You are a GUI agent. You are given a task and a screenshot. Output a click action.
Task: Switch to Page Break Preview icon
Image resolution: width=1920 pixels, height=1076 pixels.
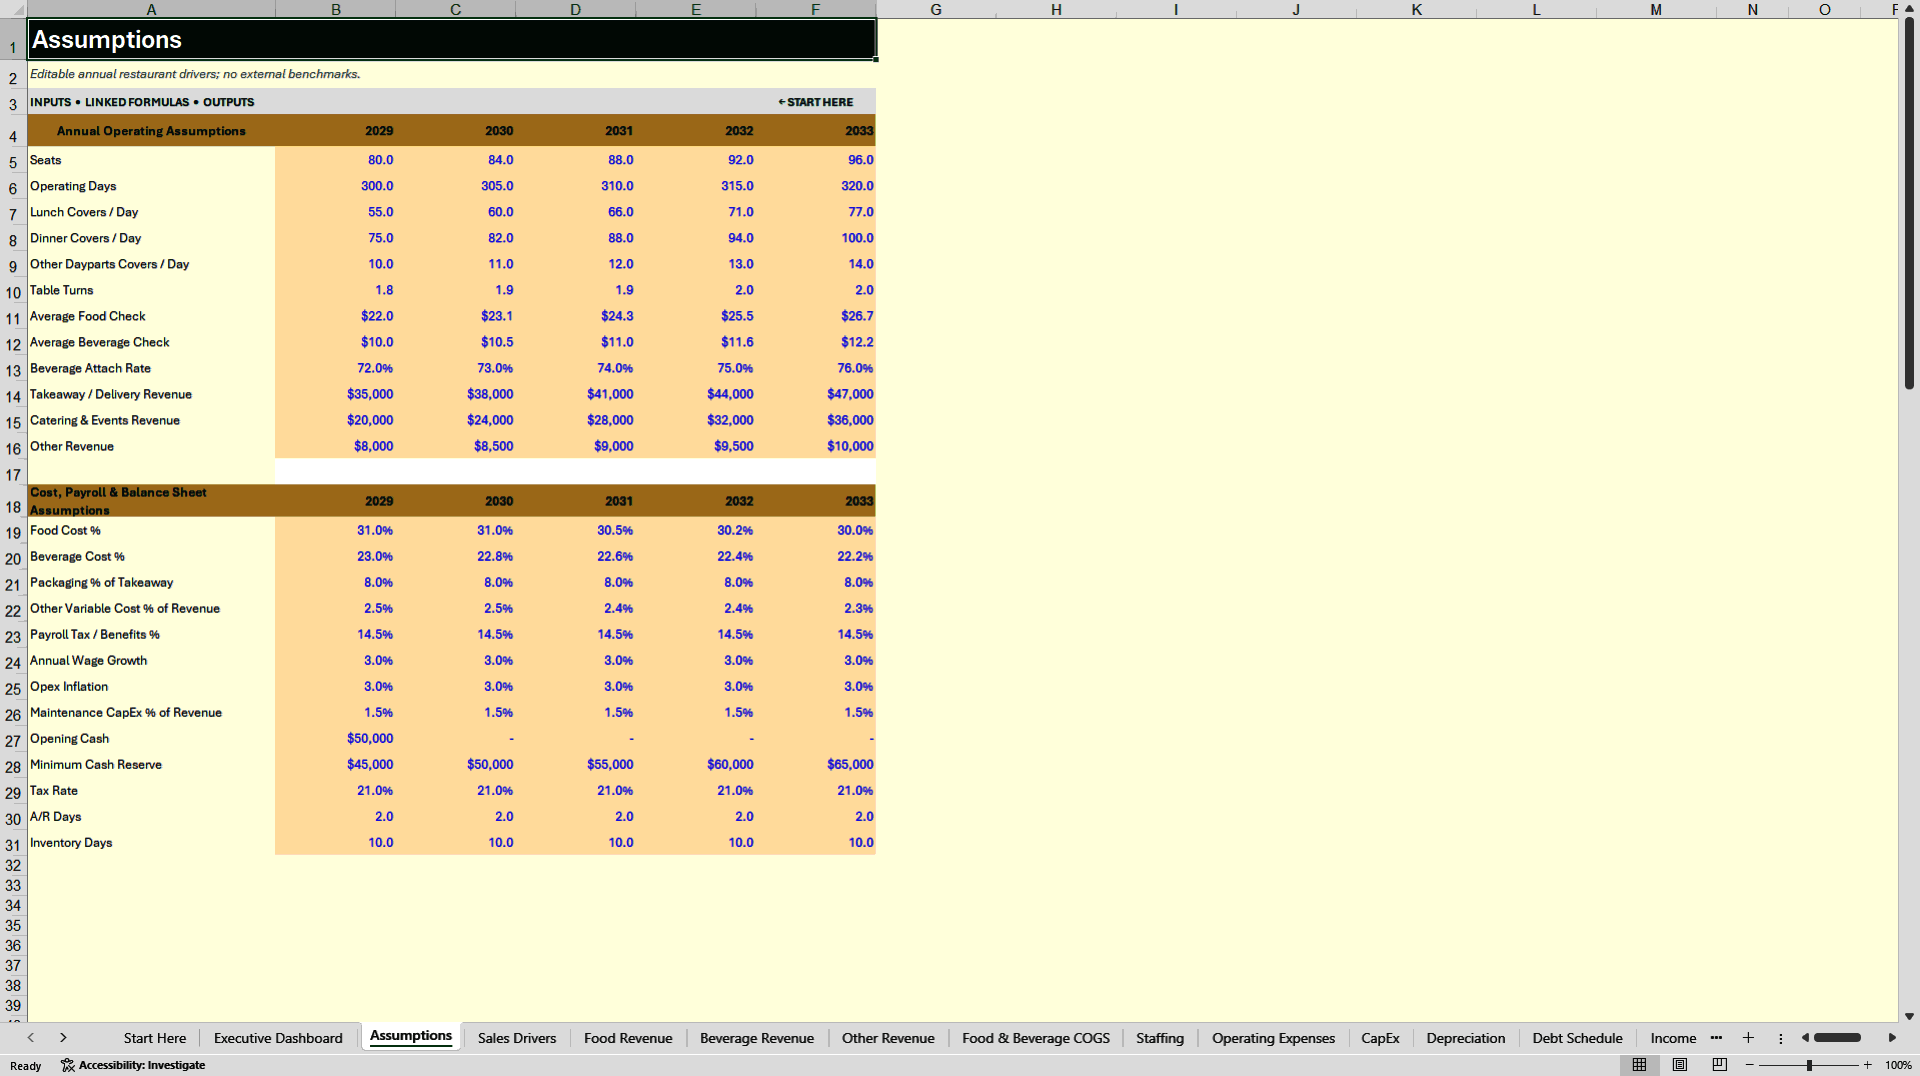[1720, 1065]
